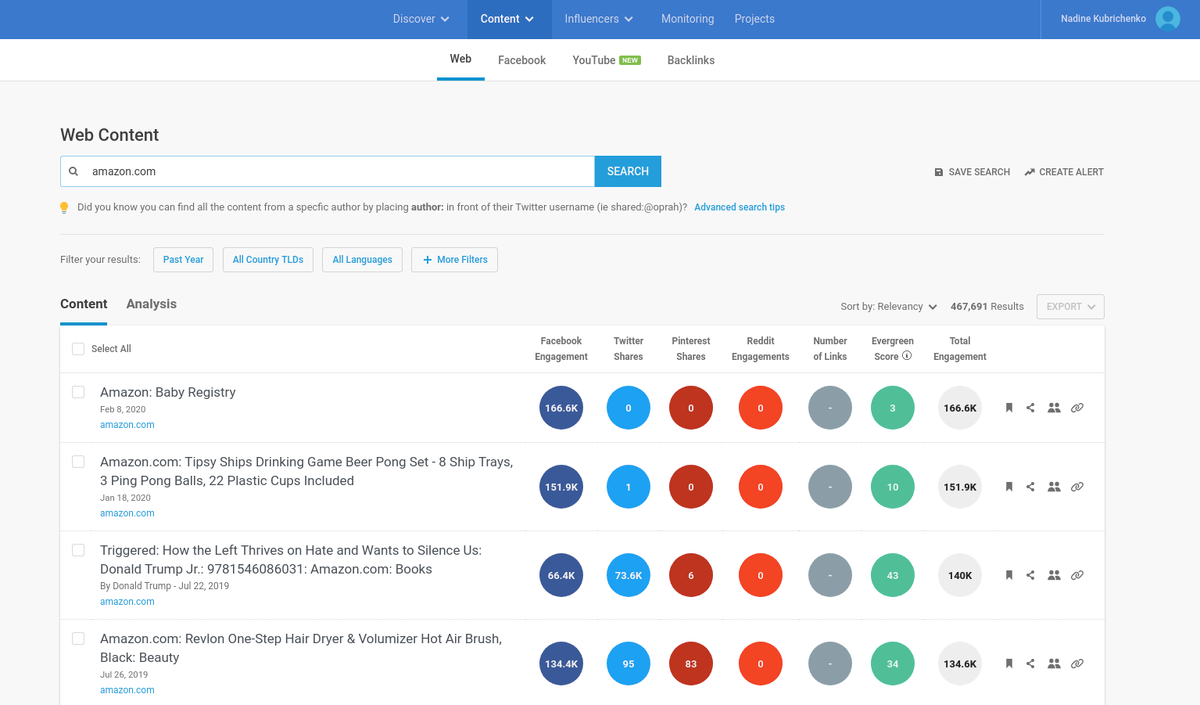Click the 166.6K Facebook Engagement circle
The image size is (1200, 705).
click(561, 408)
